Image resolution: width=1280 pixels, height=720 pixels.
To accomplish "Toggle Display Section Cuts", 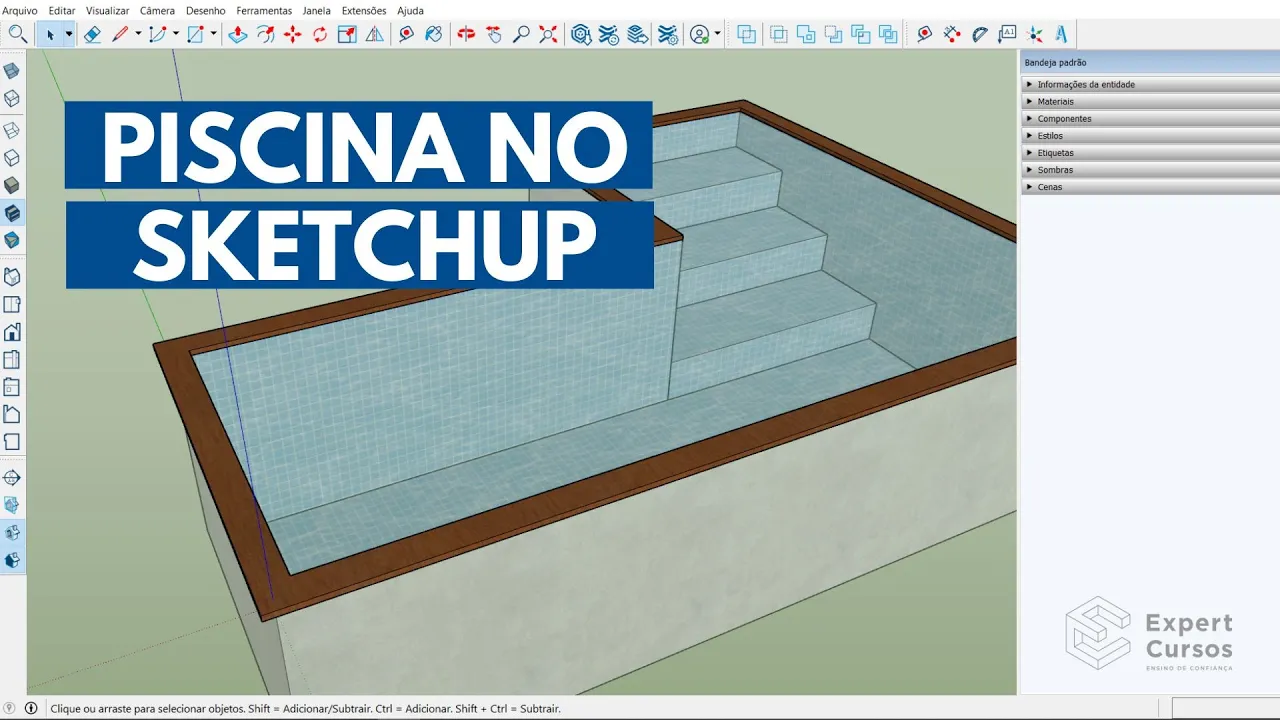I will point(12,533).
